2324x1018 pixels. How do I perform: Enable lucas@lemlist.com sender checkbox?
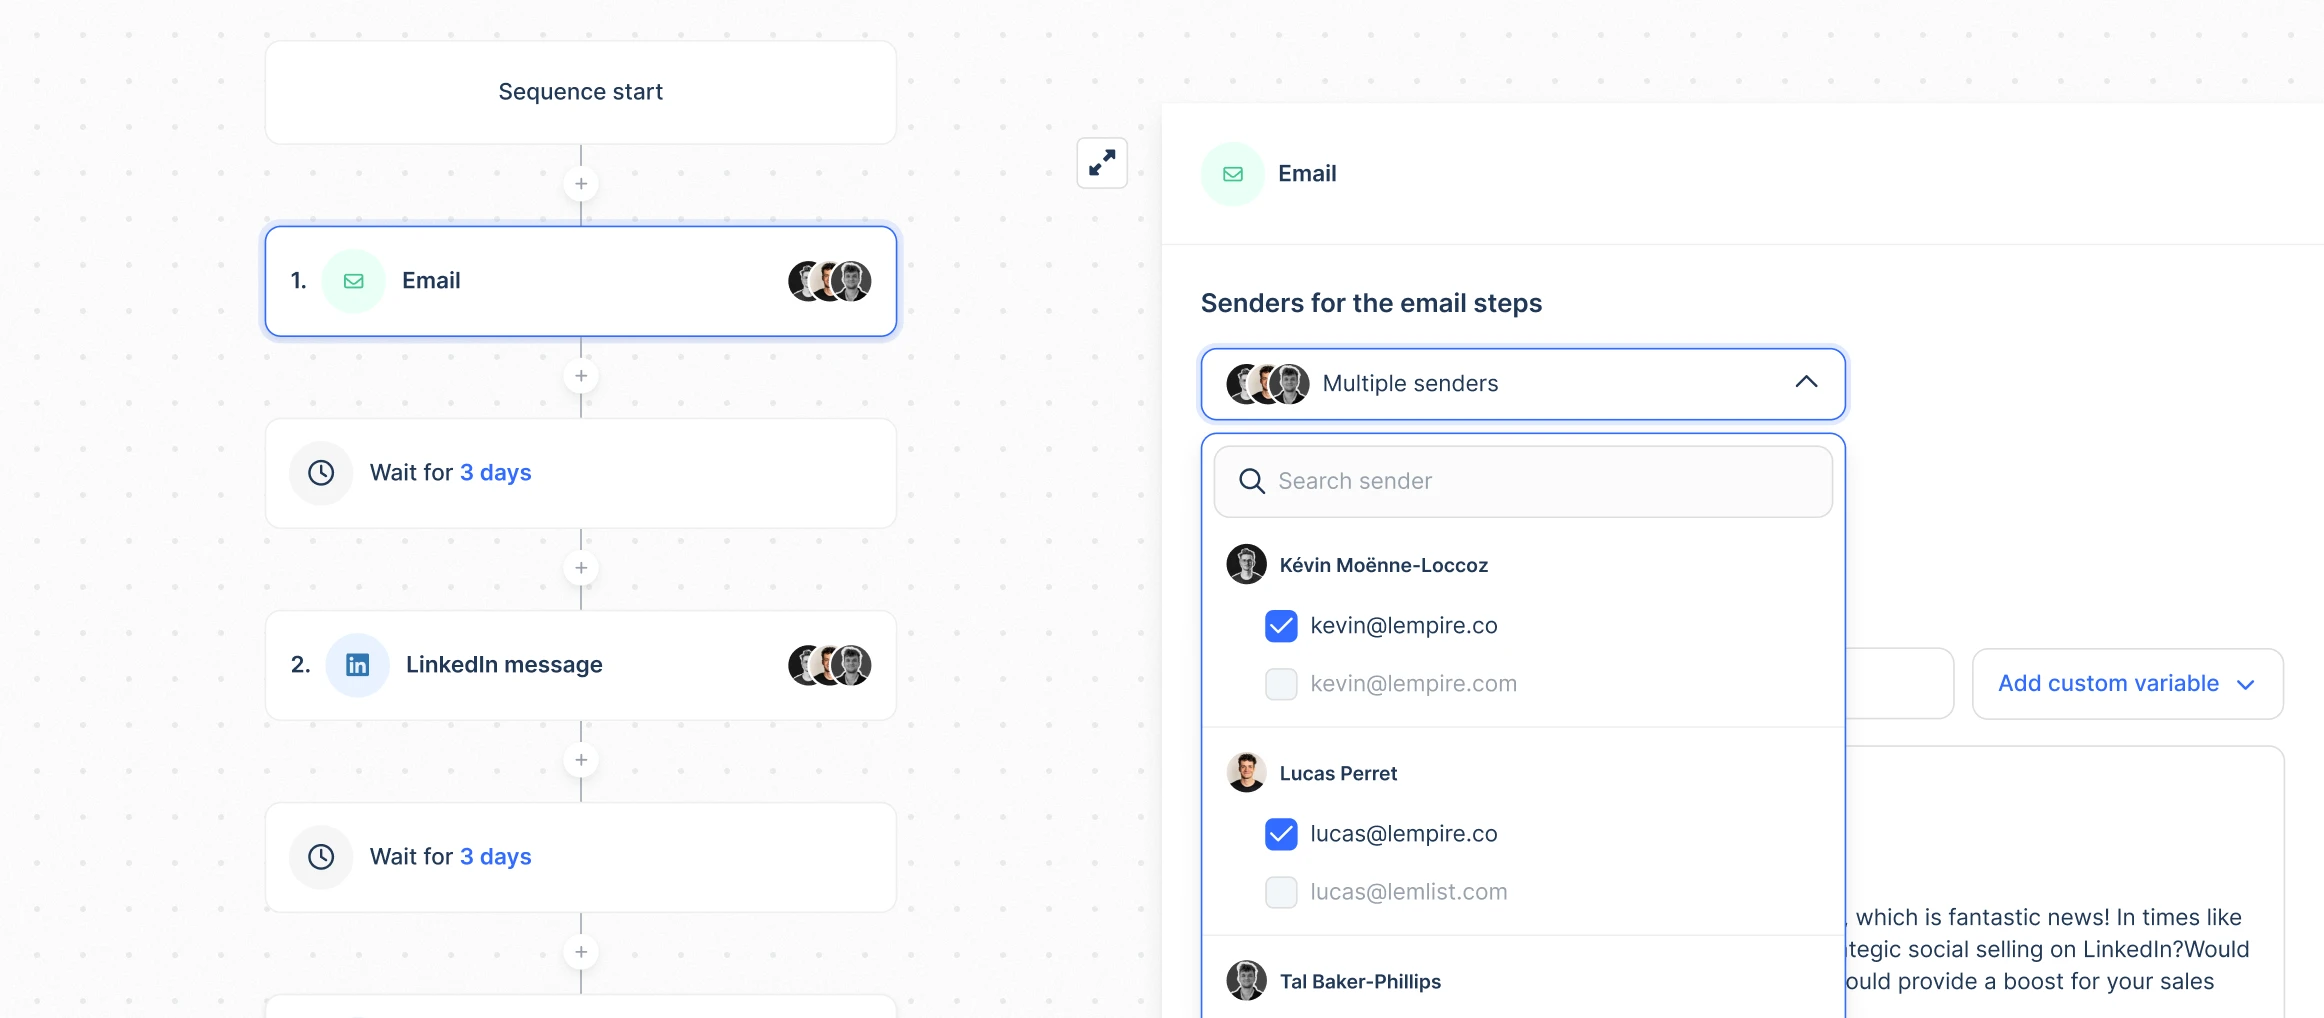pyautogui.click(x=1281, y=892)
